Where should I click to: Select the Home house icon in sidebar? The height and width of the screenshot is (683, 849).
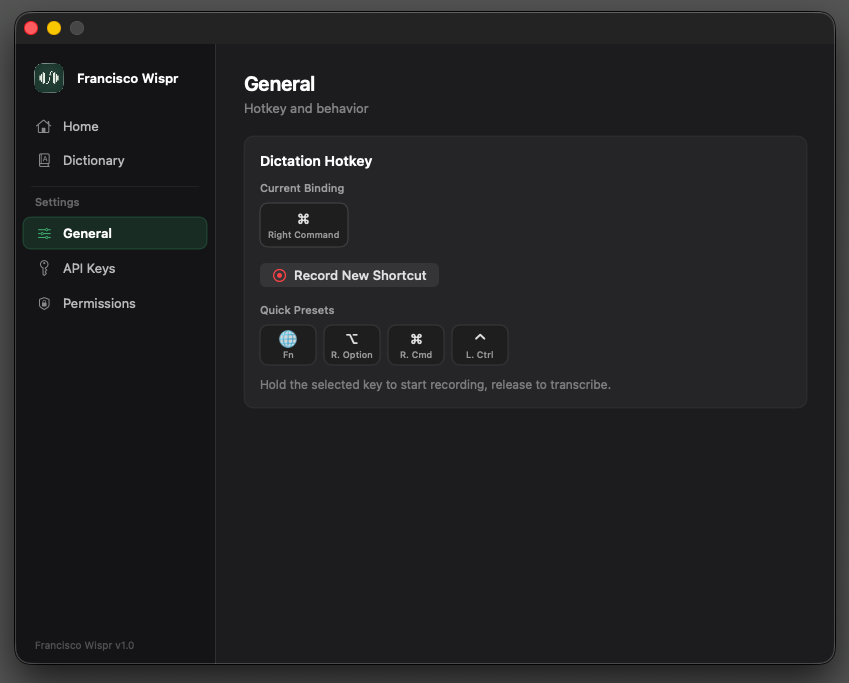(x=43, y=126)
